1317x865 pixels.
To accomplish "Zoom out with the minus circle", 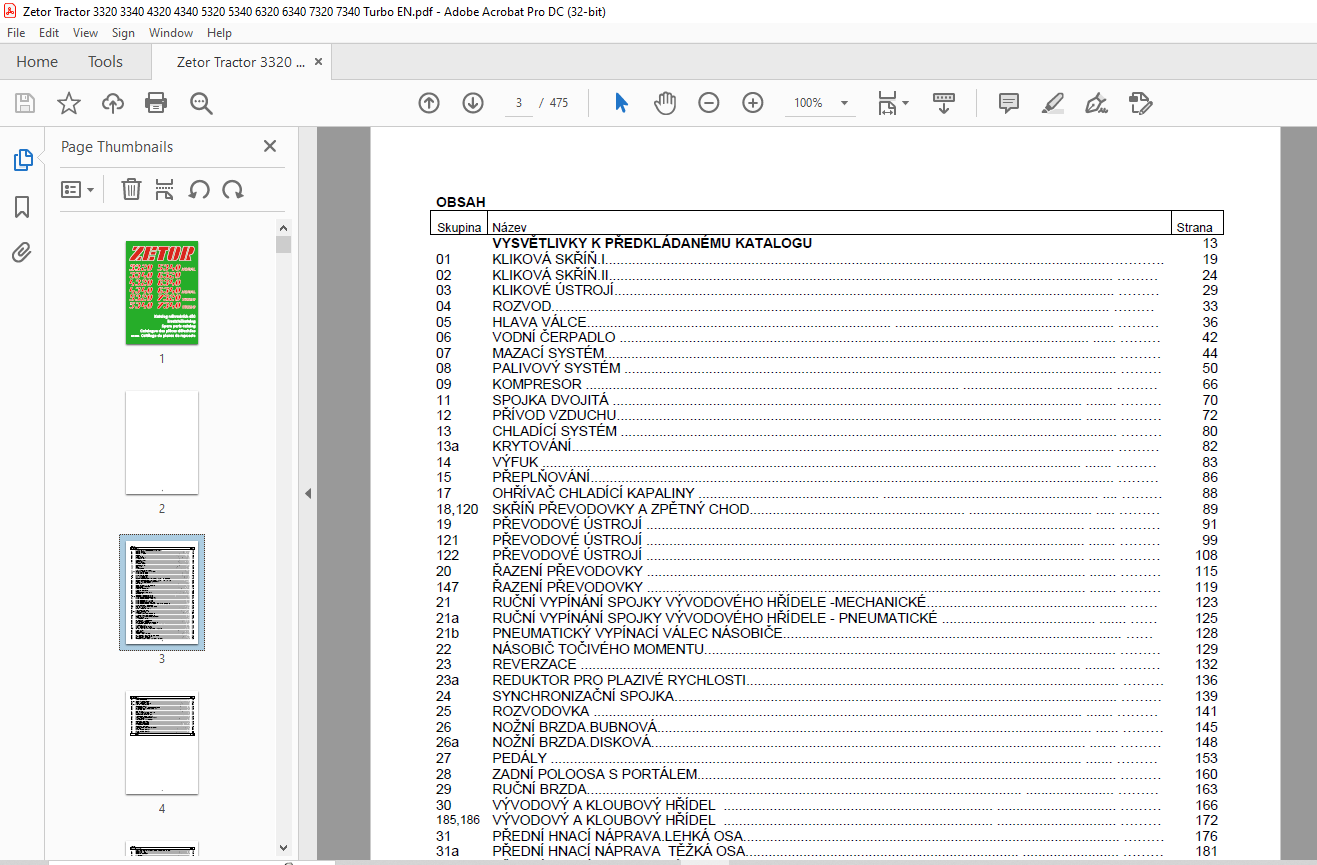I will pos(709,103).
